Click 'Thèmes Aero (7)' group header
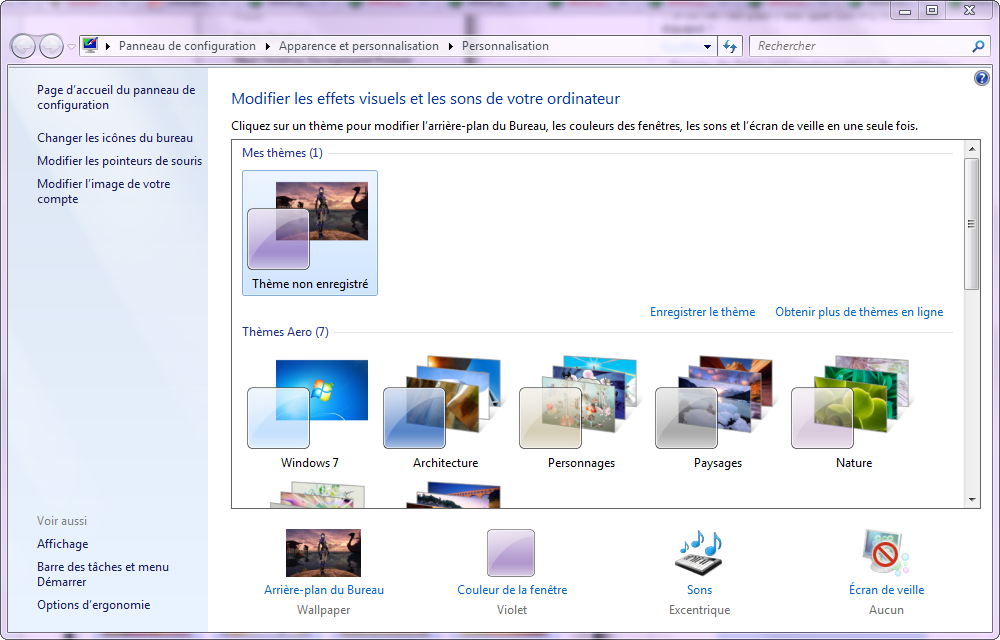This screenshot has width=1000, height=640. [285, 332]
